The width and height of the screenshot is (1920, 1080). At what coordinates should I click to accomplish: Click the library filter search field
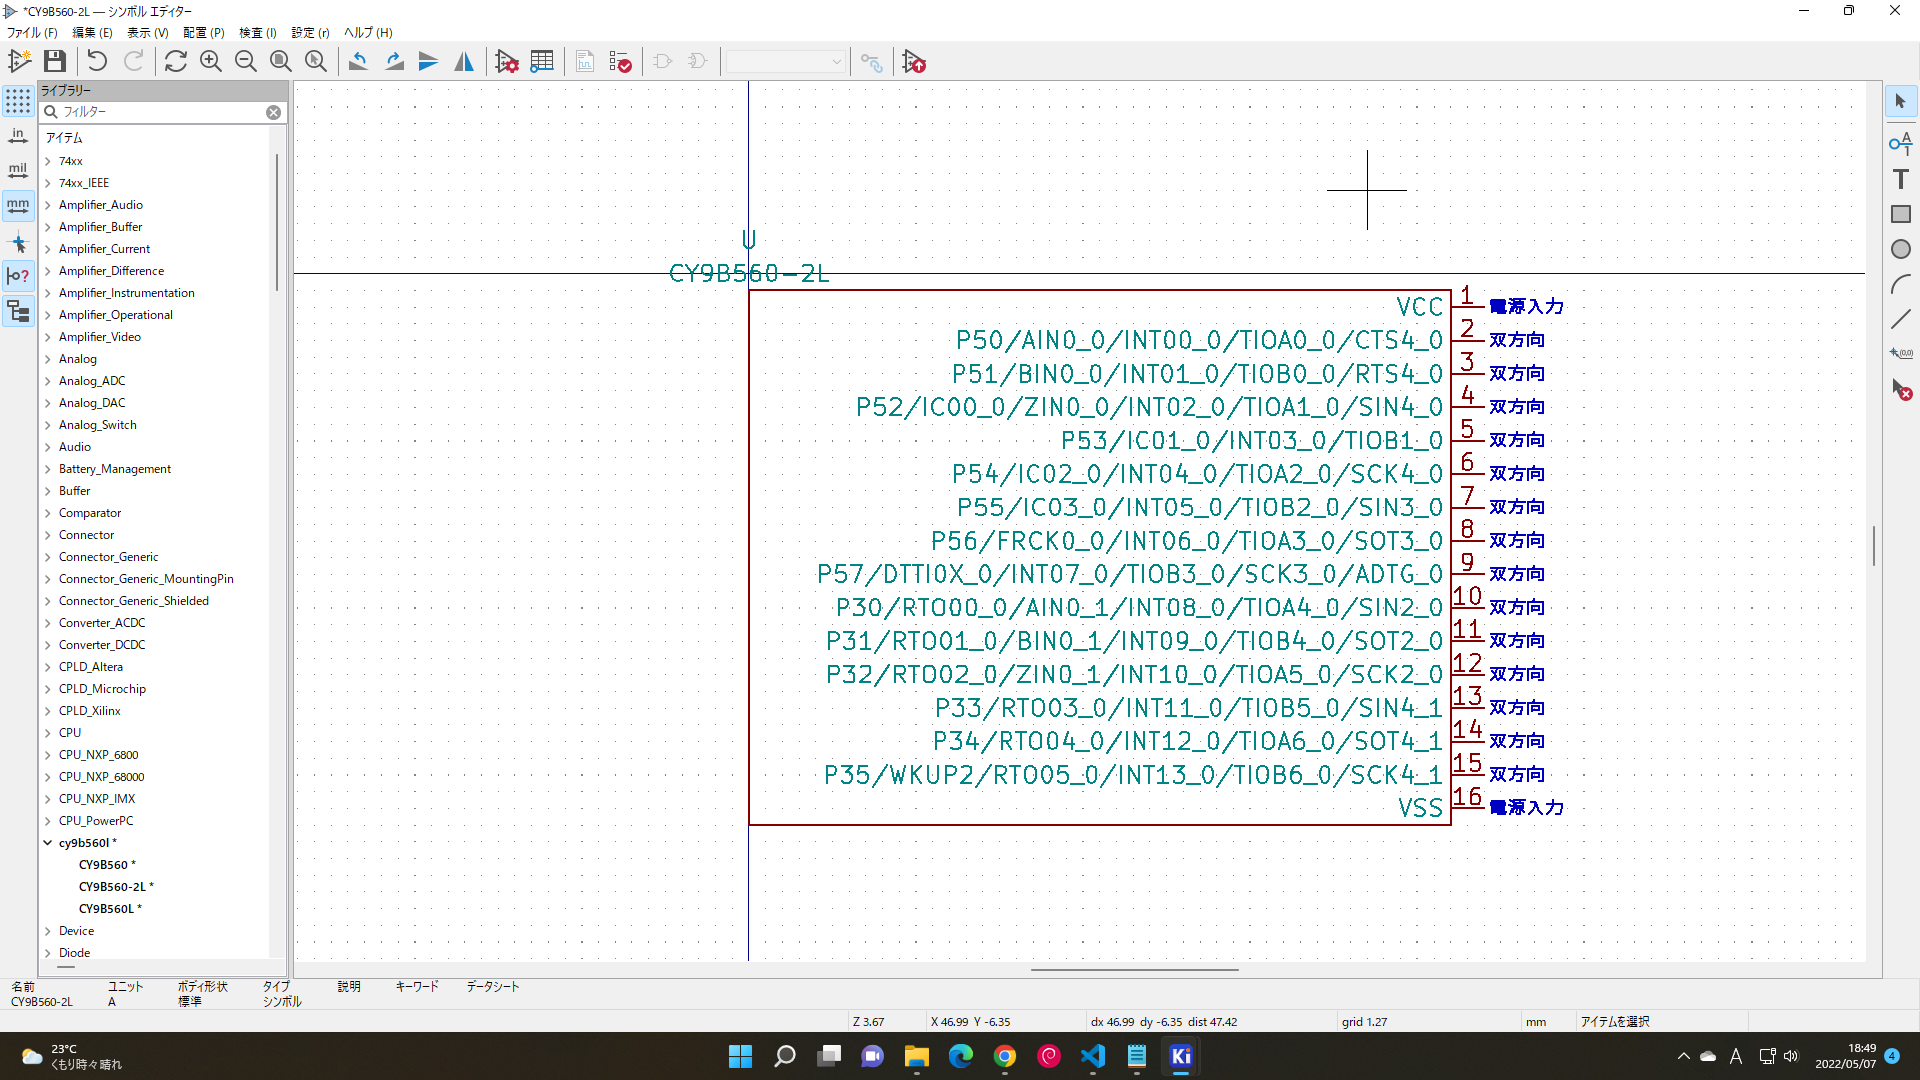pyautogui.click(x=160, y=112)
